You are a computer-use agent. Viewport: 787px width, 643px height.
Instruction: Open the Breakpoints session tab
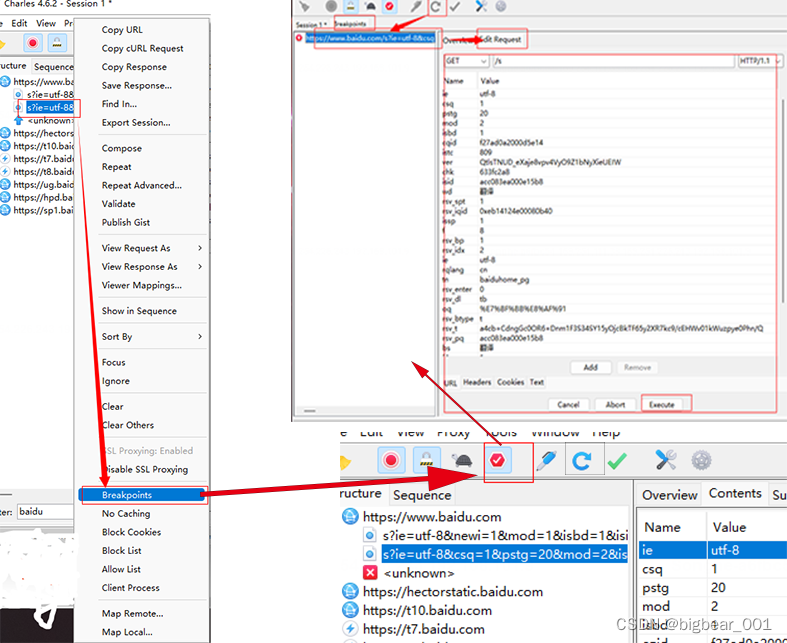coord(351,24)
